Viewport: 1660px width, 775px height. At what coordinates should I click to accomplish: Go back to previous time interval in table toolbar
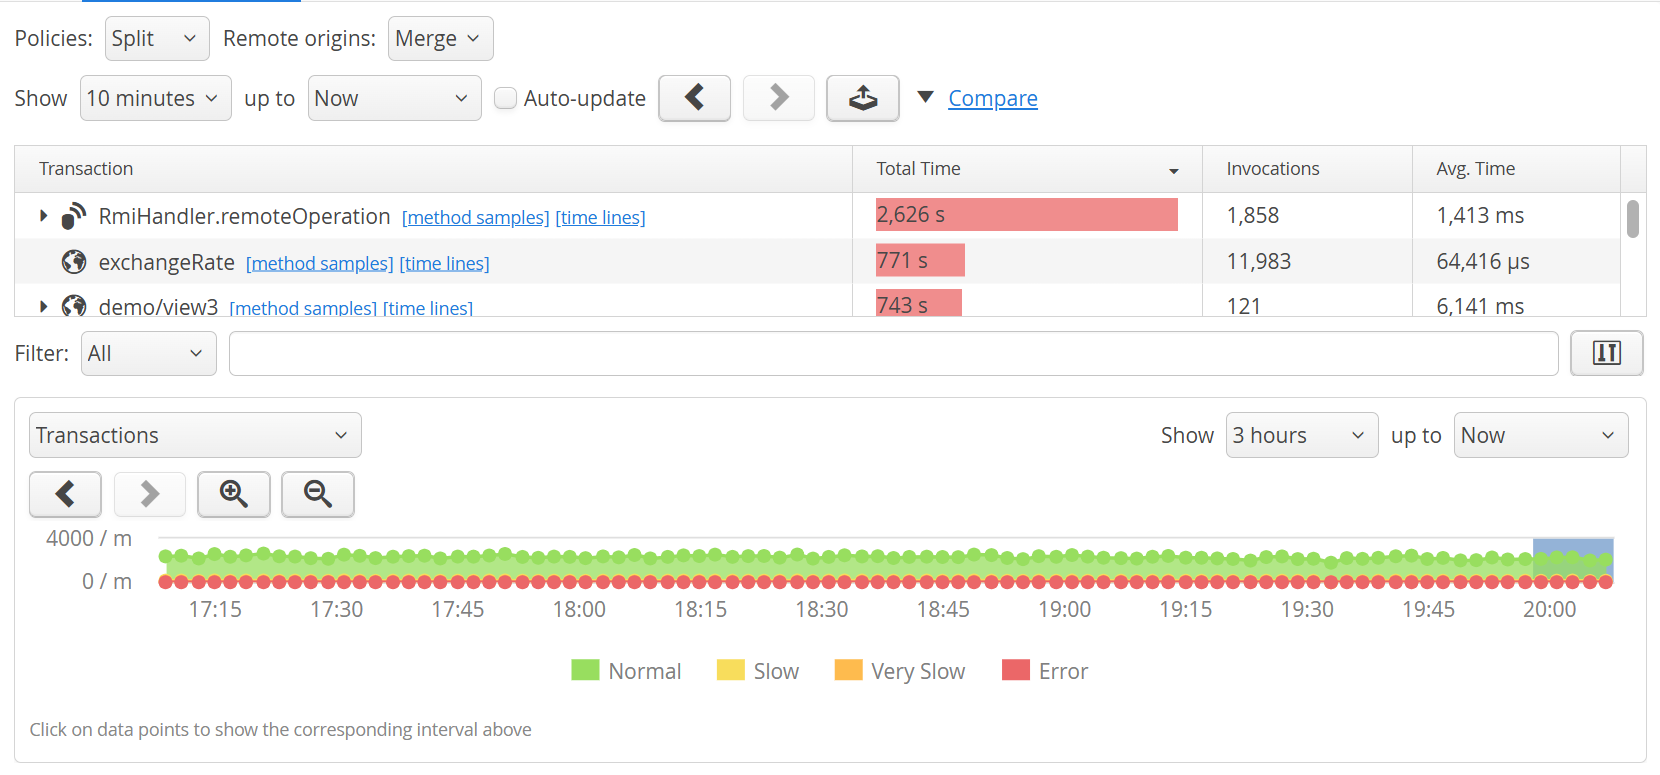694,98
